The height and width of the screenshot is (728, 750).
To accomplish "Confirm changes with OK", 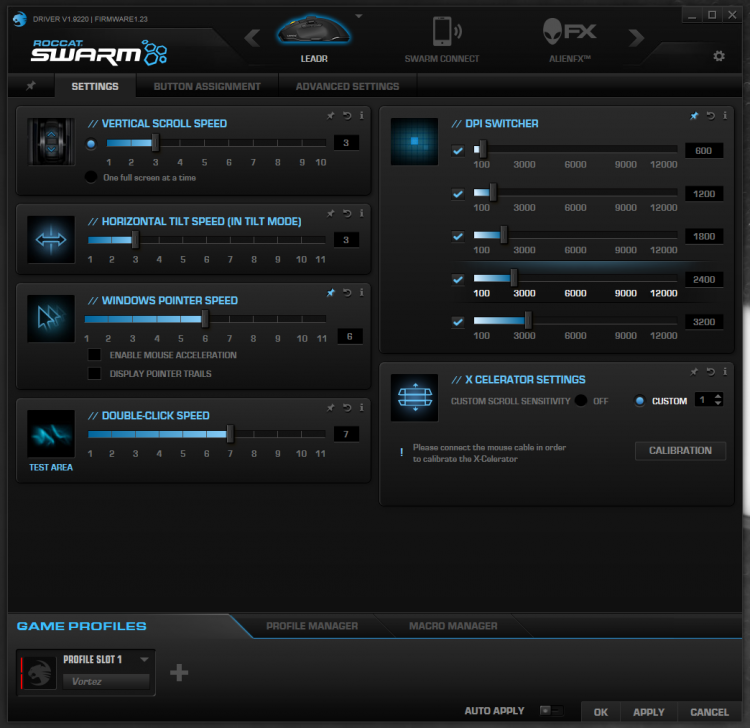I will [601, 712].
